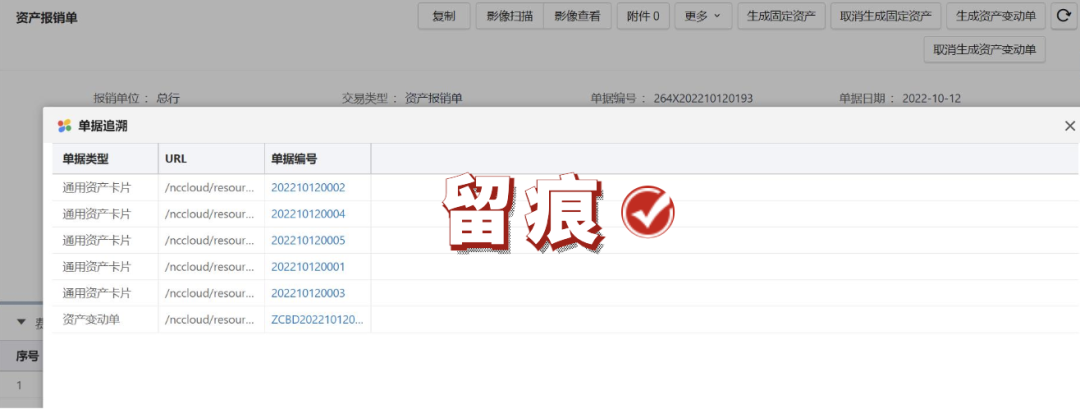Open document link 202210120004
Viewport: 1080px width, 409px height.
[308, 214]
